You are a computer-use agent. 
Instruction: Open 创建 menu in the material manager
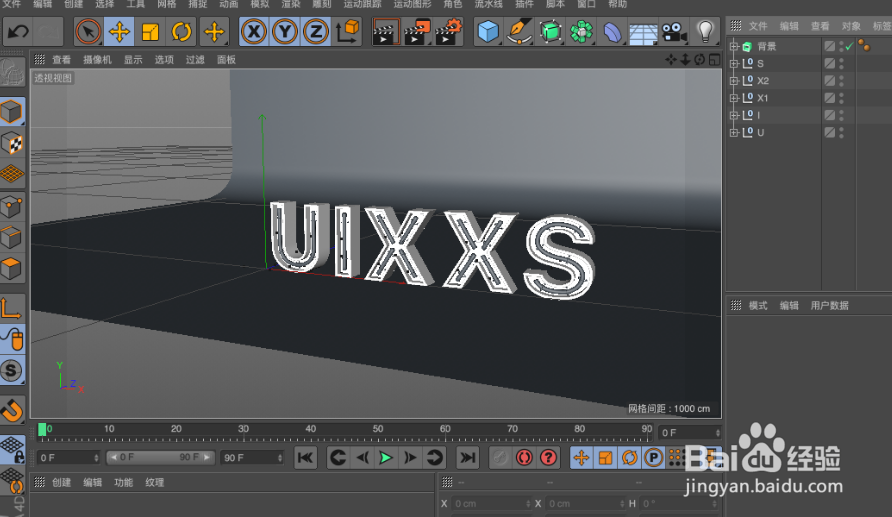61,482
